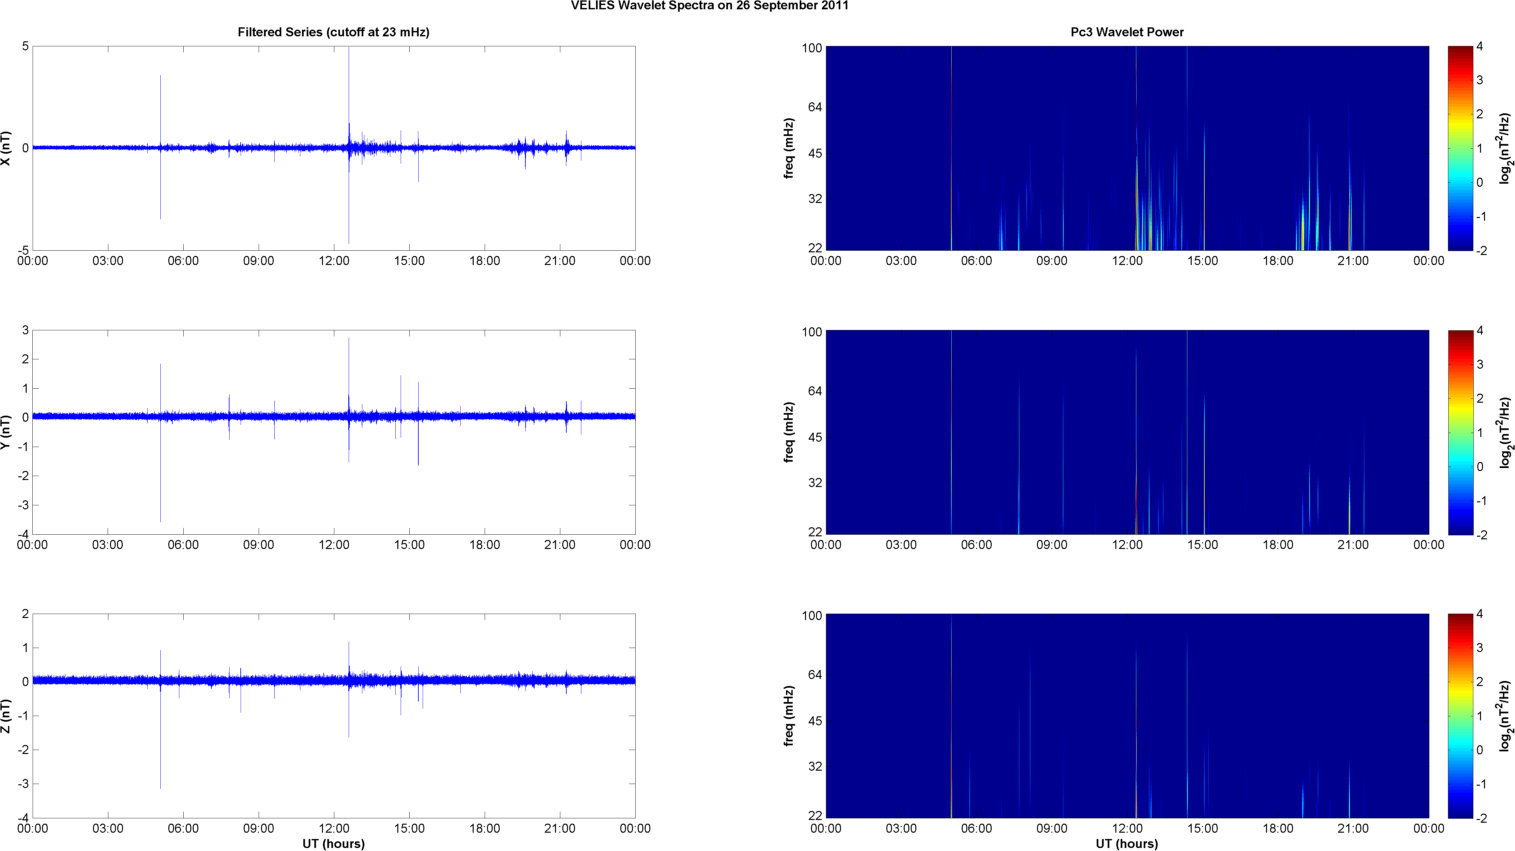Click the 03:00 tick under the X series plot
The width and height of the screenshot is (1515, 851).
(108, 261)
